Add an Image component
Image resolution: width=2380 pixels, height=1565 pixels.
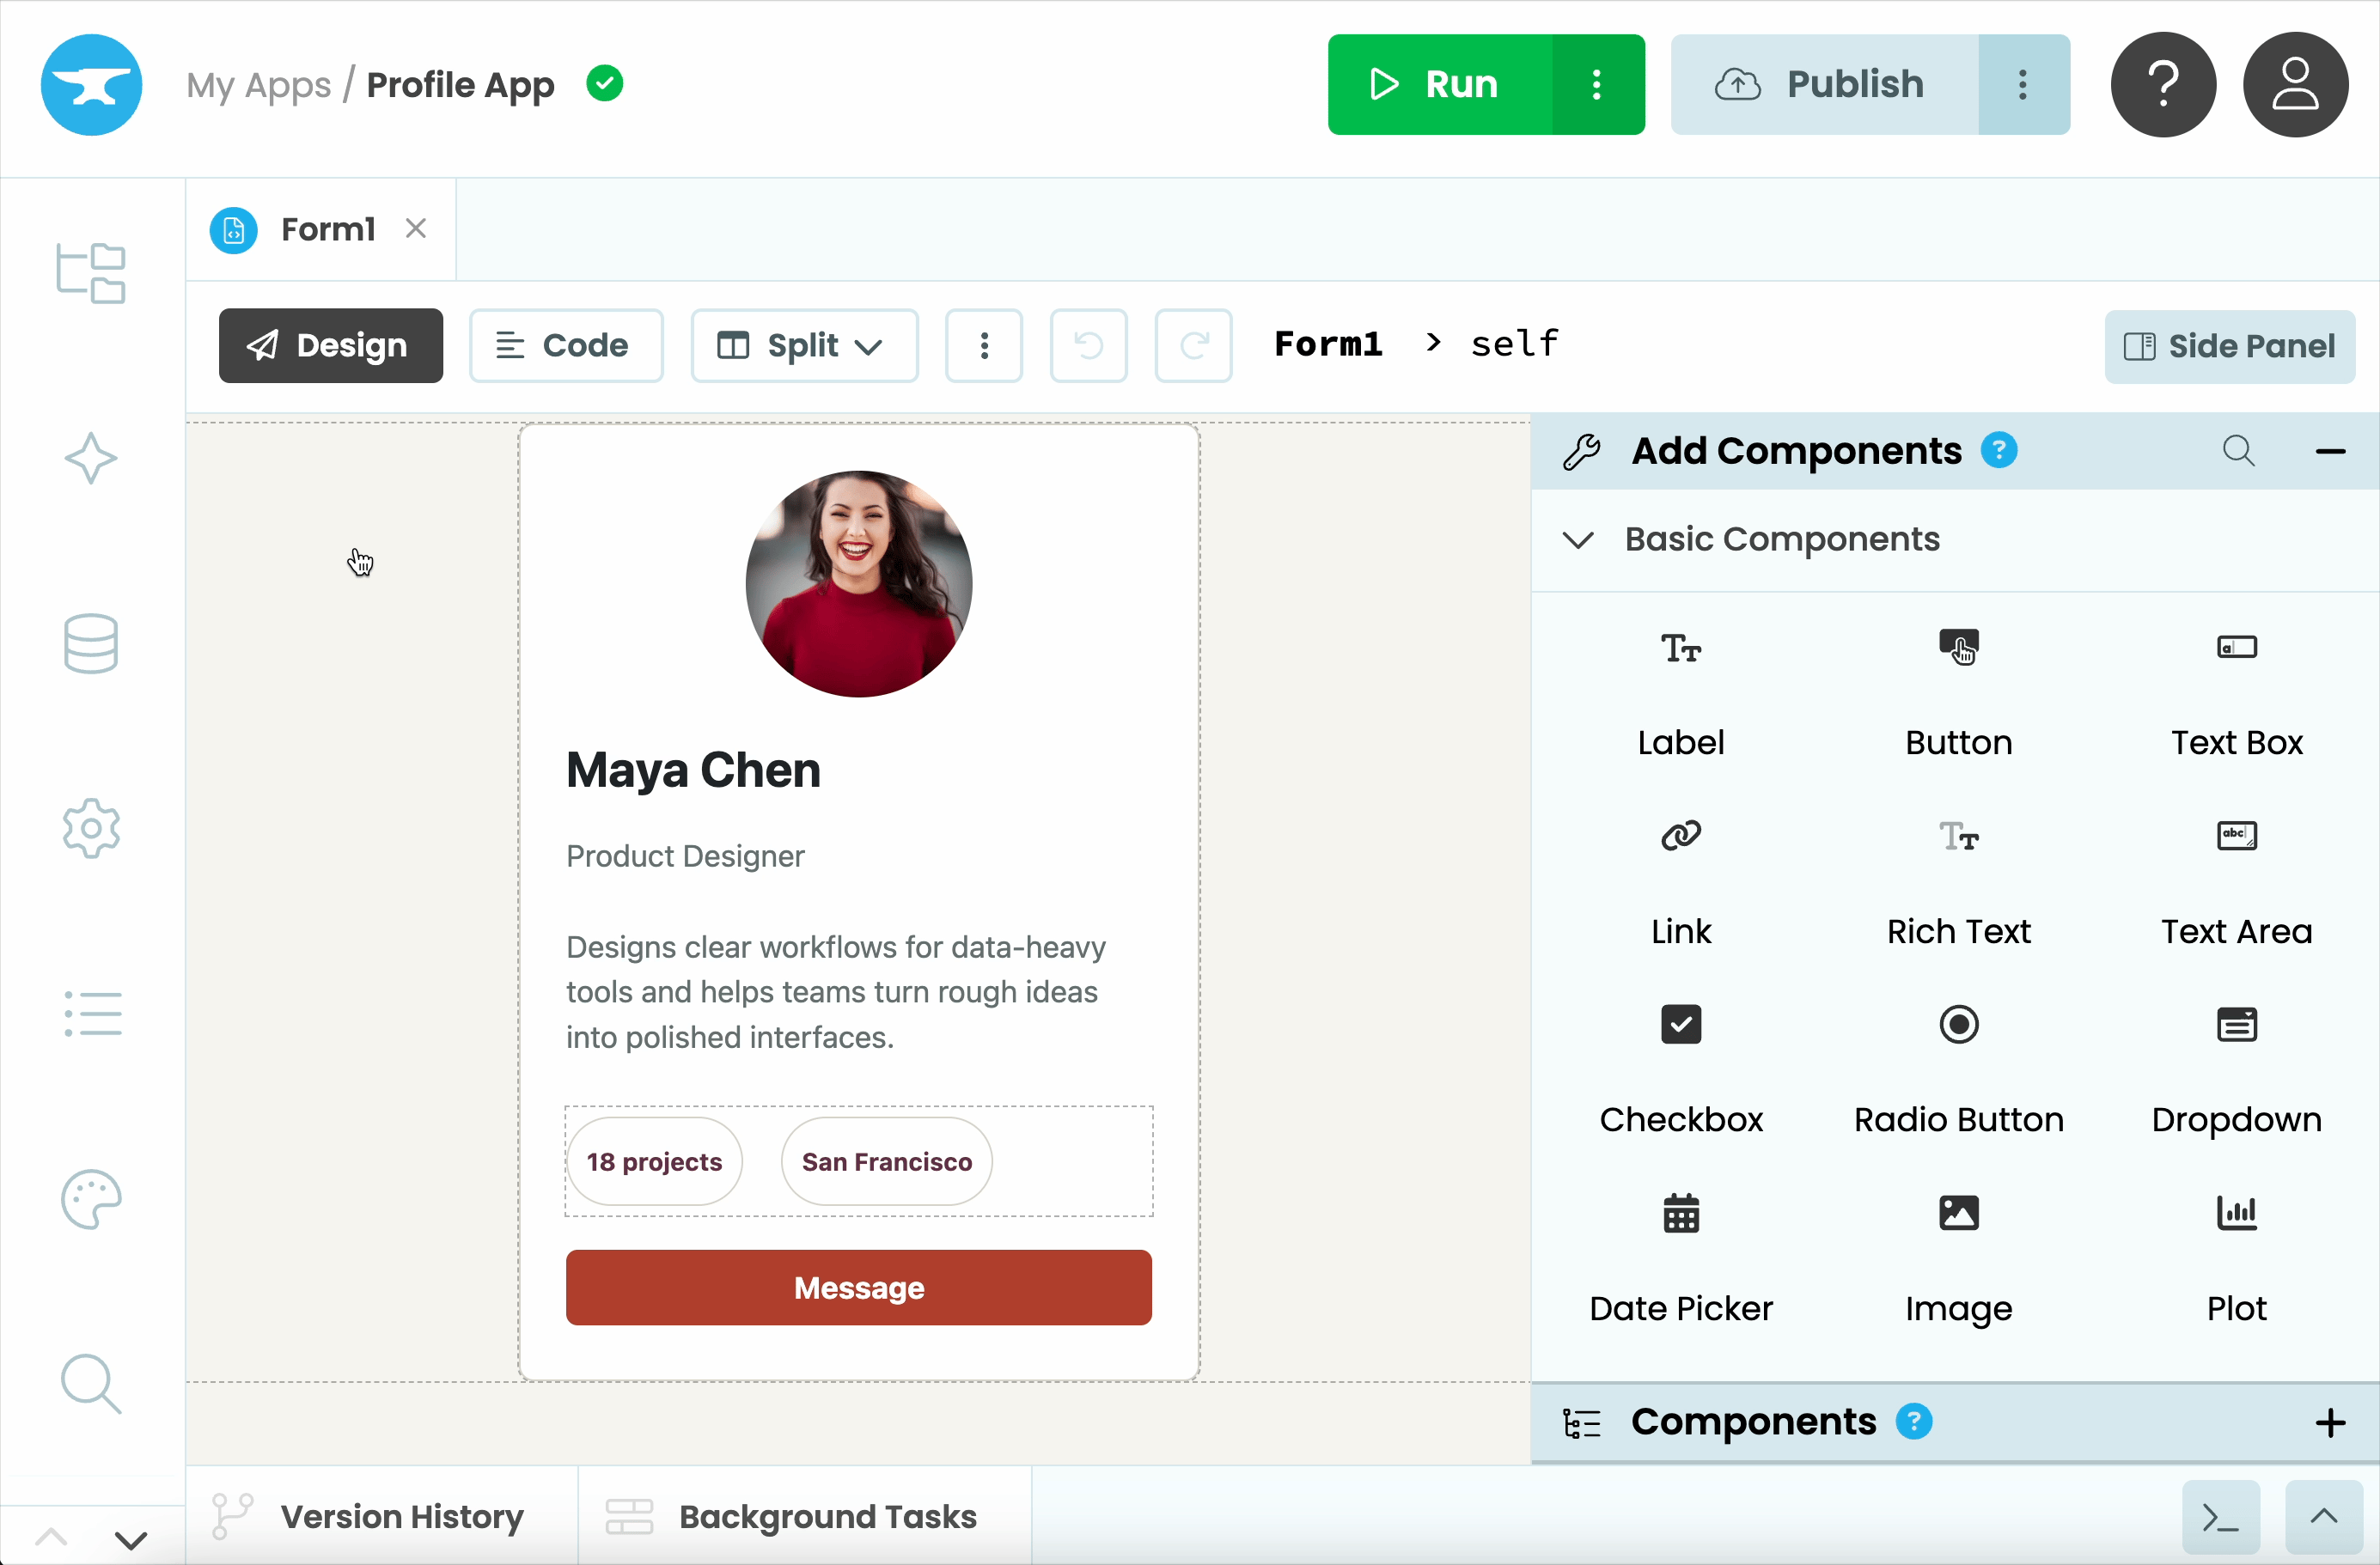[x=1958, y=1258]
